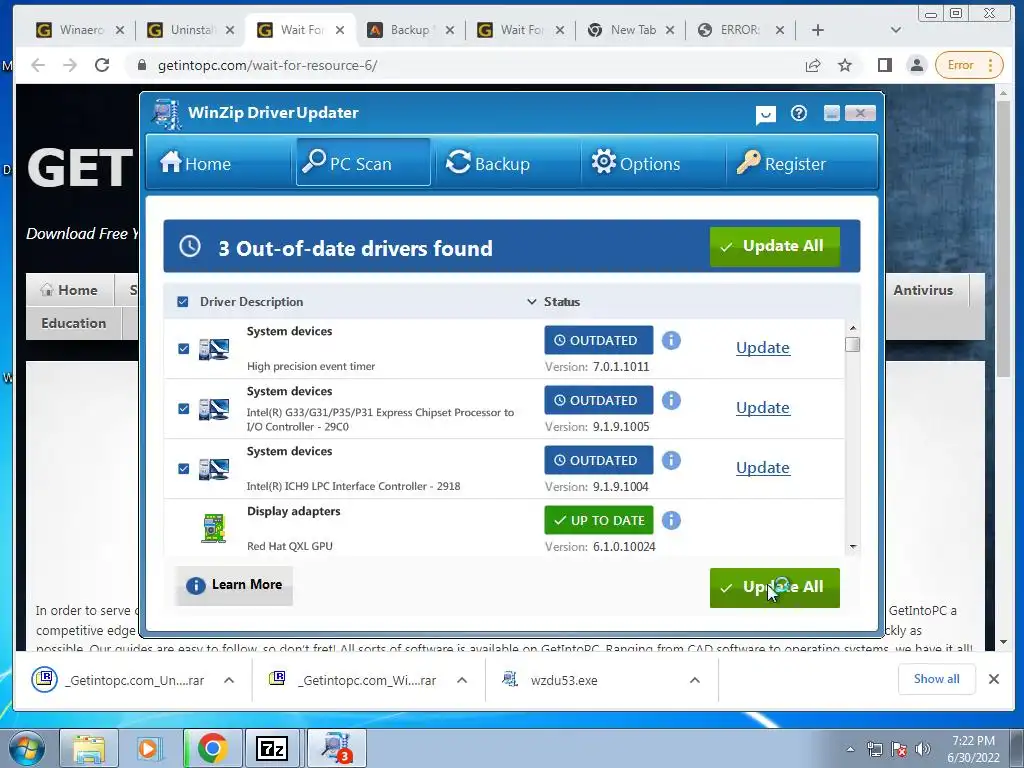Uncheck the ICH9 LPC Interface Controller checkbox
The height and width of the screenshot is (768, 1024).
(184, 469)
